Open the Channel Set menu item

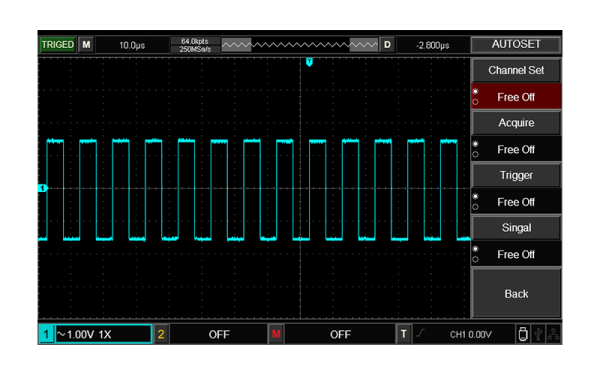[516, 70]
